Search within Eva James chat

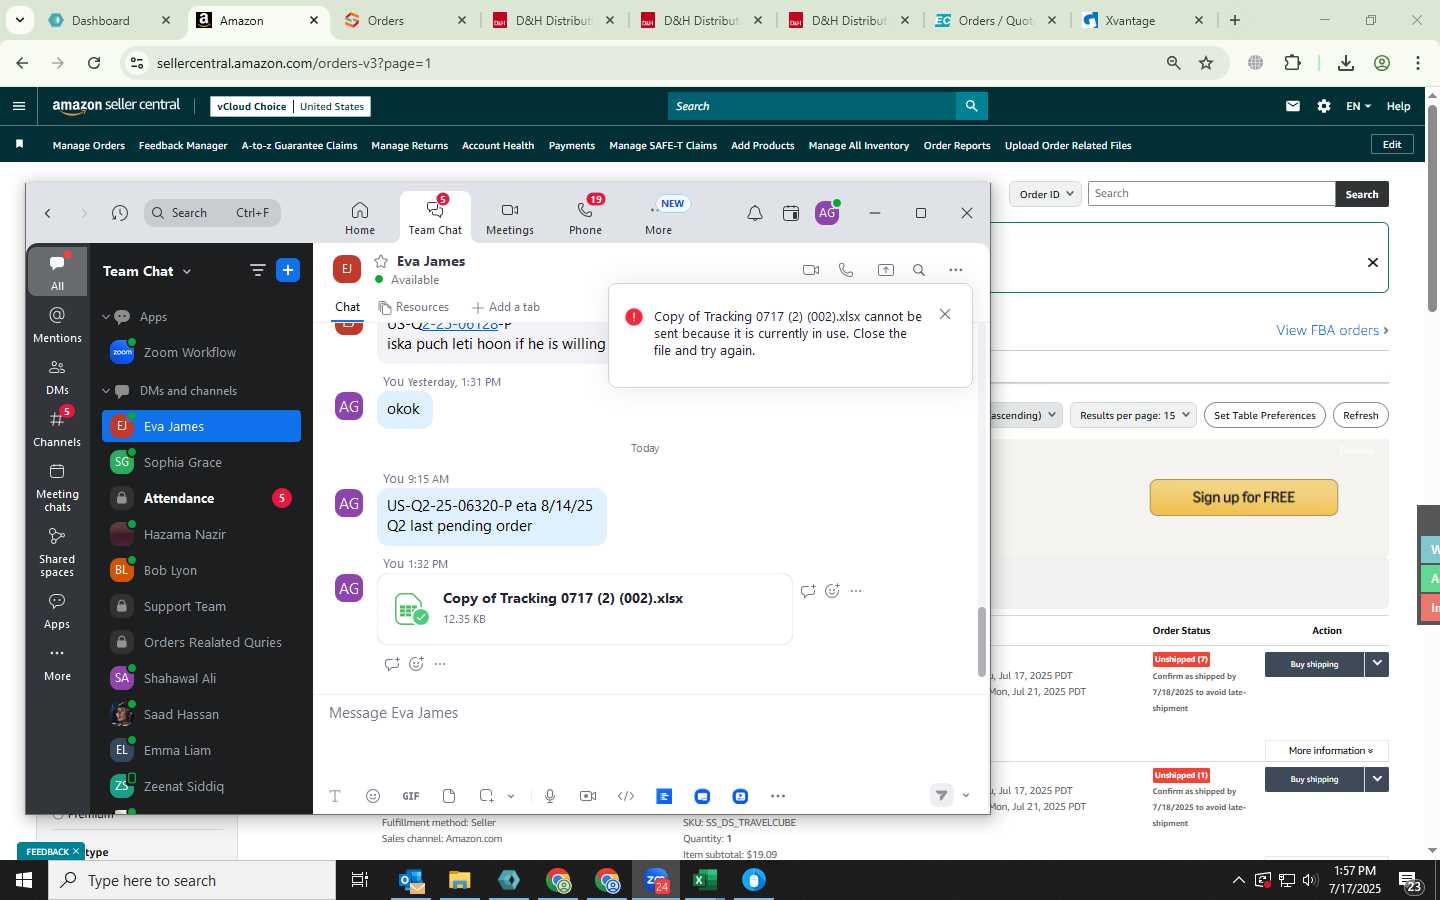click(919, 270)
